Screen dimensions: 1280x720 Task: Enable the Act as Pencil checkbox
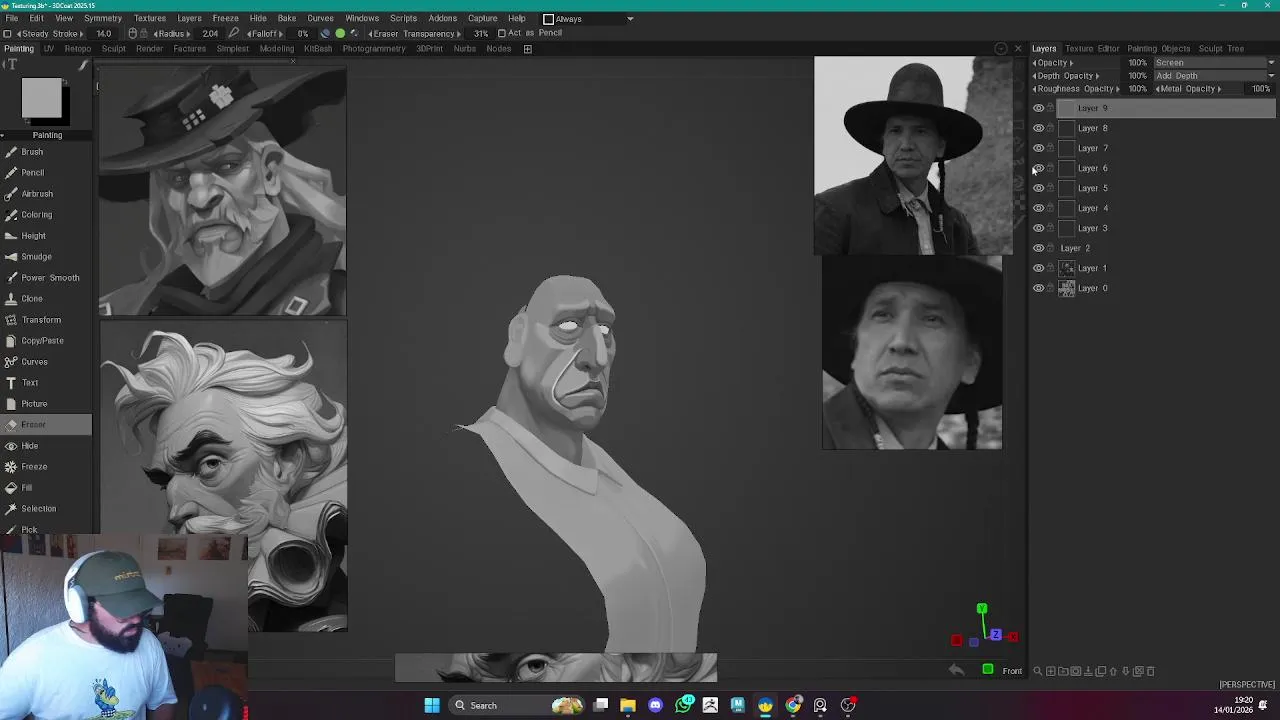pos(501,33)
